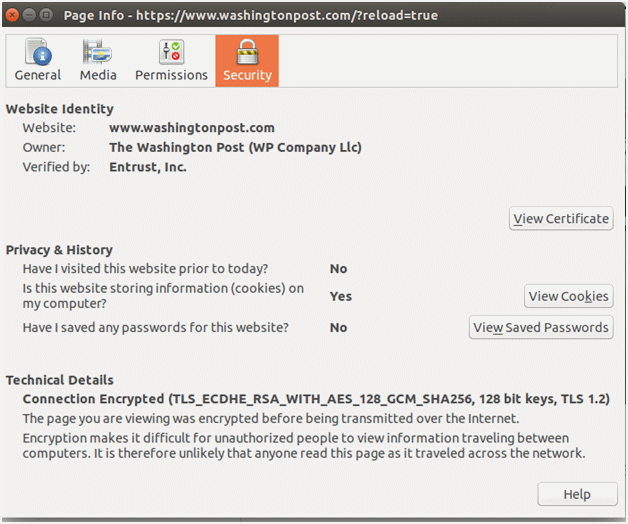This screenshot has width=628, height=524.
Task: Click the Security tab label
Action: [247, 75]
